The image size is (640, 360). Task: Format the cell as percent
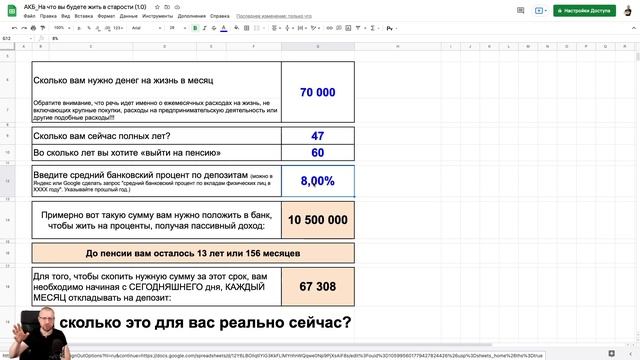(89, 28)
